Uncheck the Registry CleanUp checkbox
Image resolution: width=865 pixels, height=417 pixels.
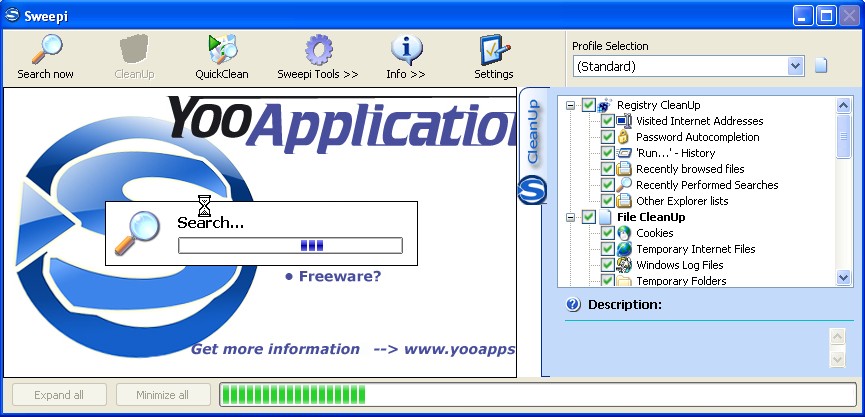click(x=589, y=105)
